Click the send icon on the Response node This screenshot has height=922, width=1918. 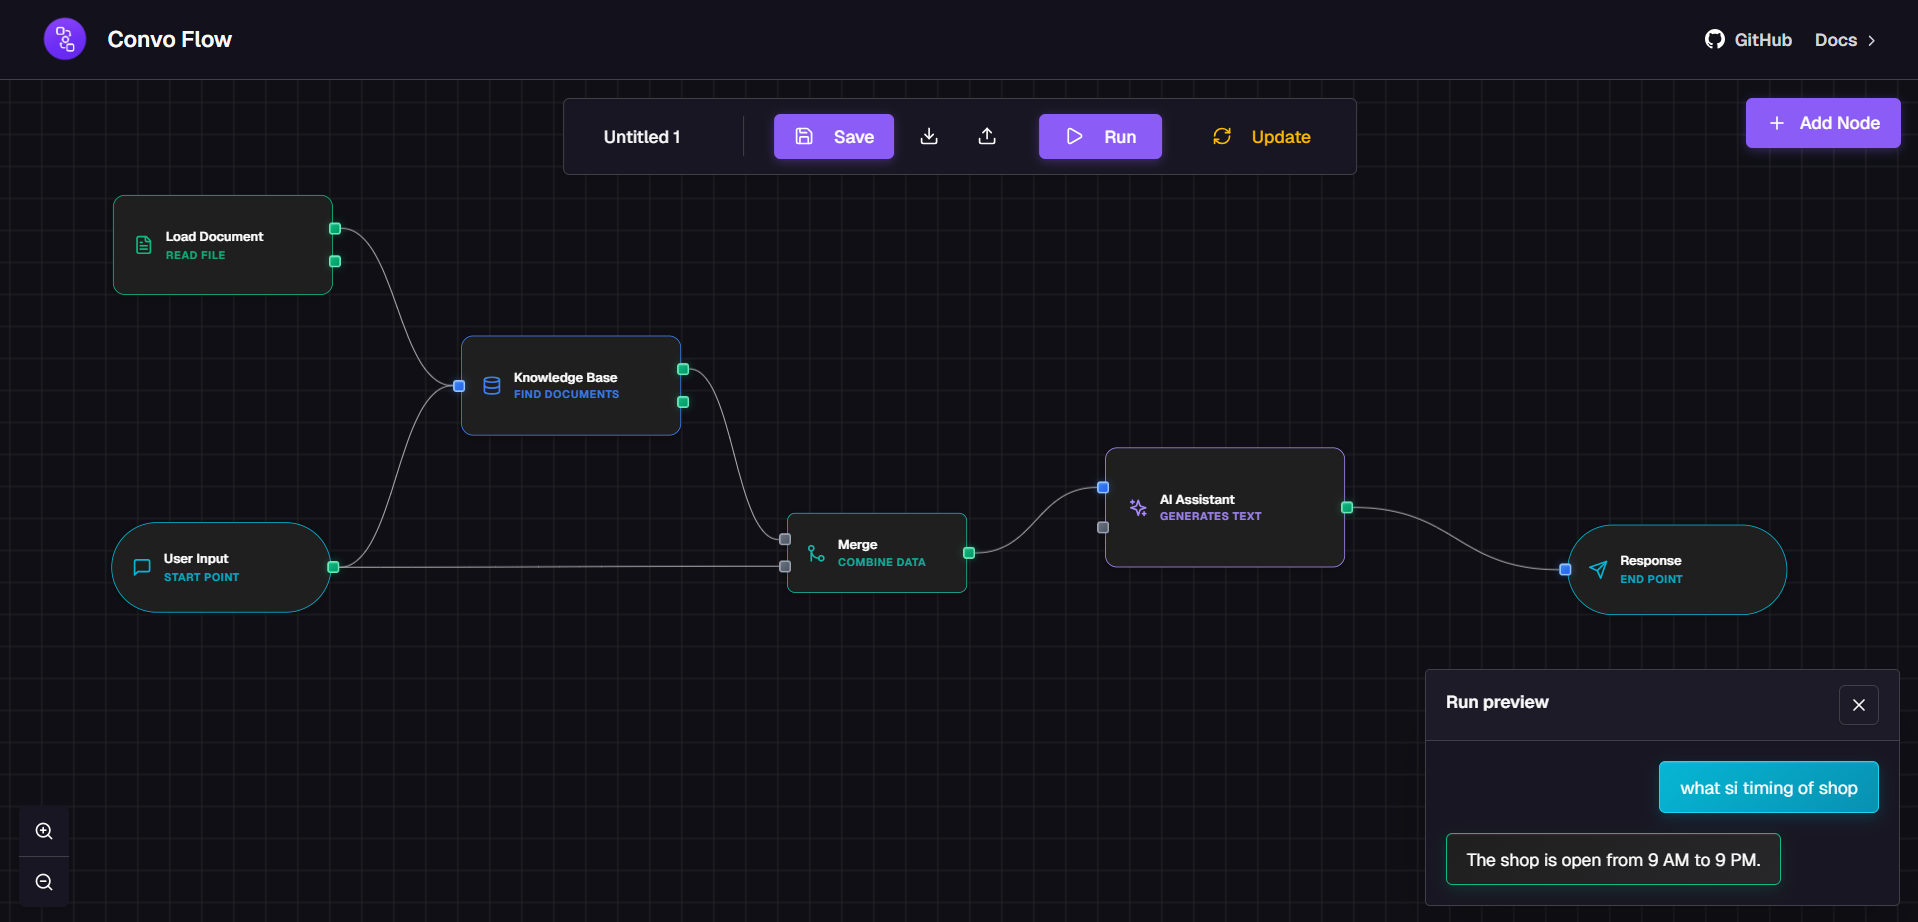[x=1600, y=569]
